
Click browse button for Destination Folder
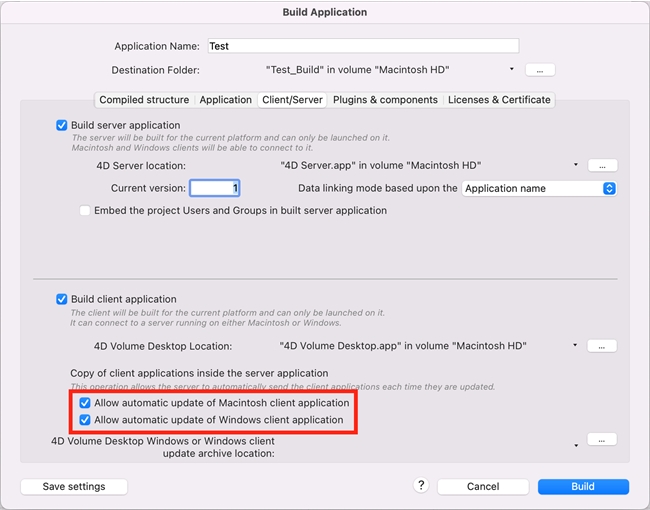(539, 70)
